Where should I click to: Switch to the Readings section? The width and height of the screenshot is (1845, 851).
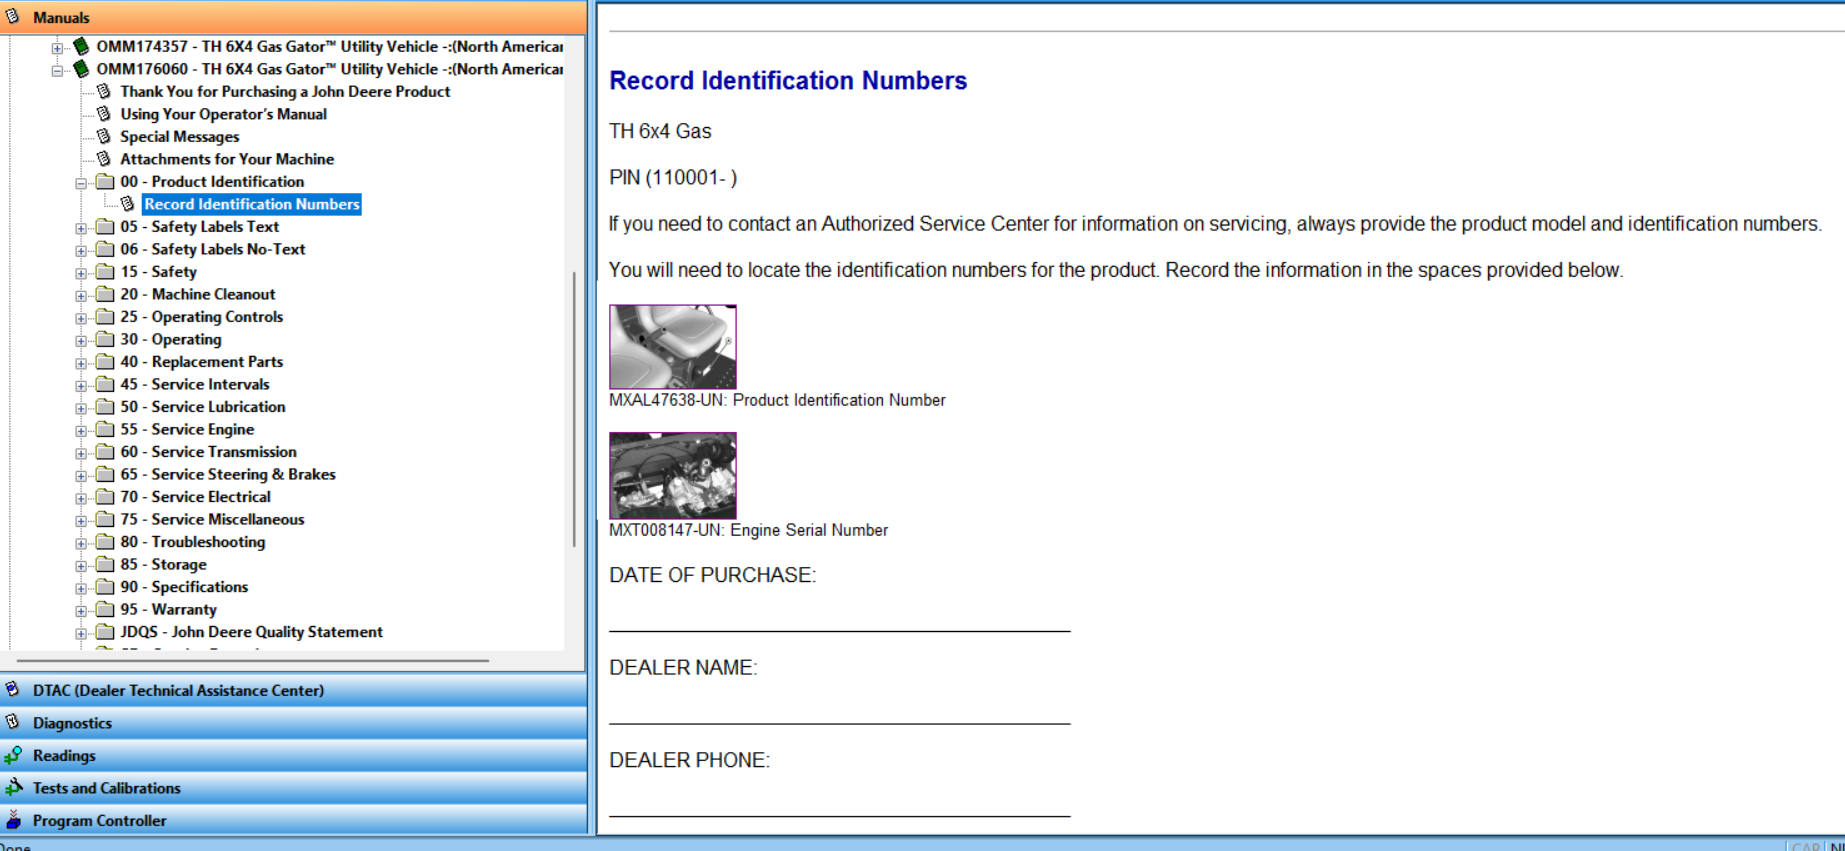pos(293,756)
